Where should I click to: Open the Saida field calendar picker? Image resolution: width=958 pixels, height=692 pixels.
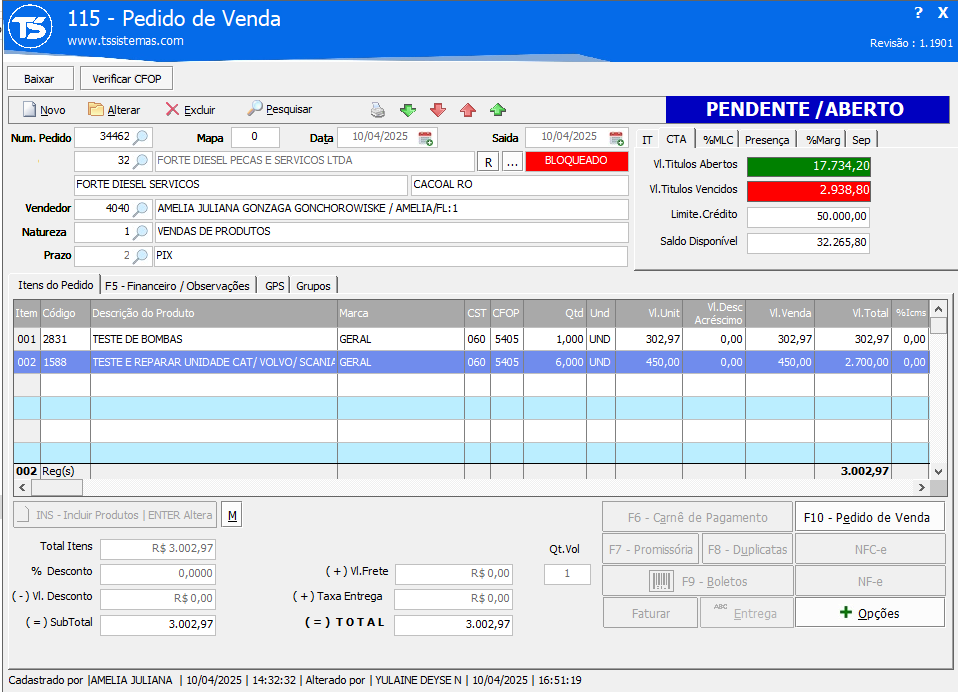614,138
